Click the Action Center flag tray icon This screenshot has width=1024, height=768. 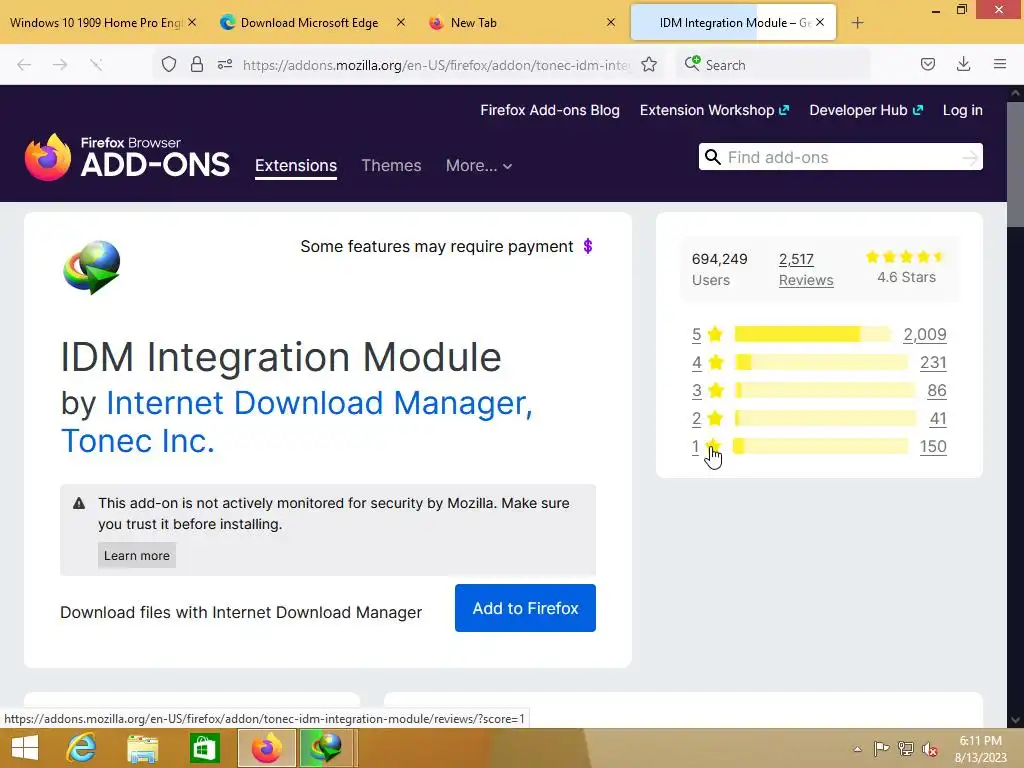pos(881,749)
